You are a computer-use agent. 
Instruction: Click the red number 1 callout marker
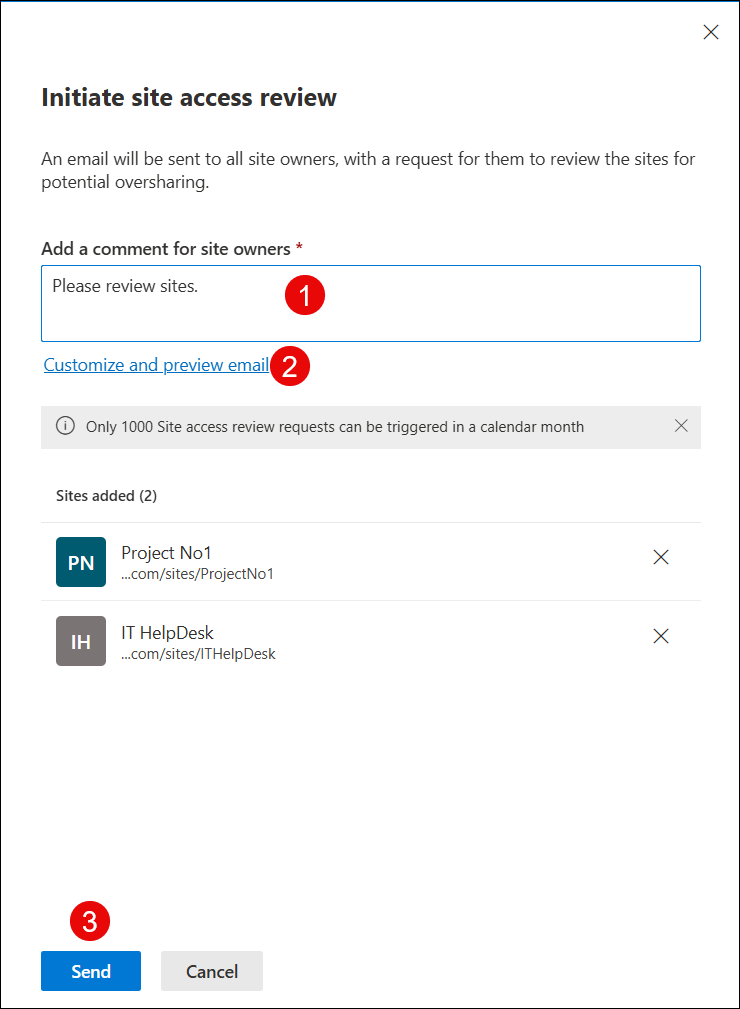point(305,295)
